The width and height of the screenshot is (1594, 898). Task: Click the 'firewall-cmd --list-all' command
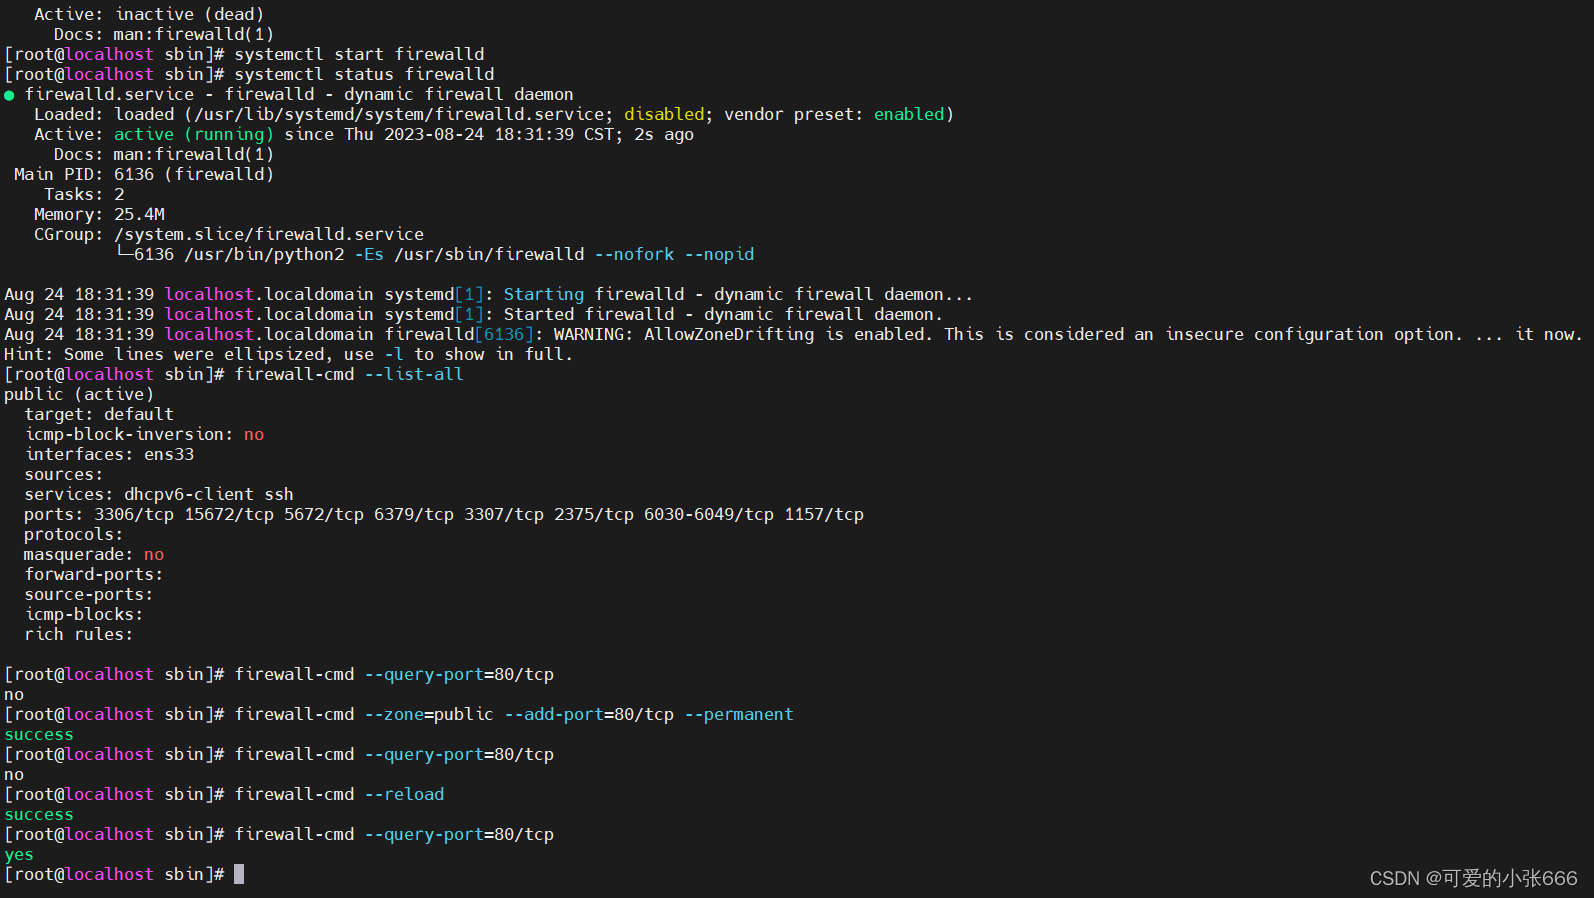click(x=349, y=374)
